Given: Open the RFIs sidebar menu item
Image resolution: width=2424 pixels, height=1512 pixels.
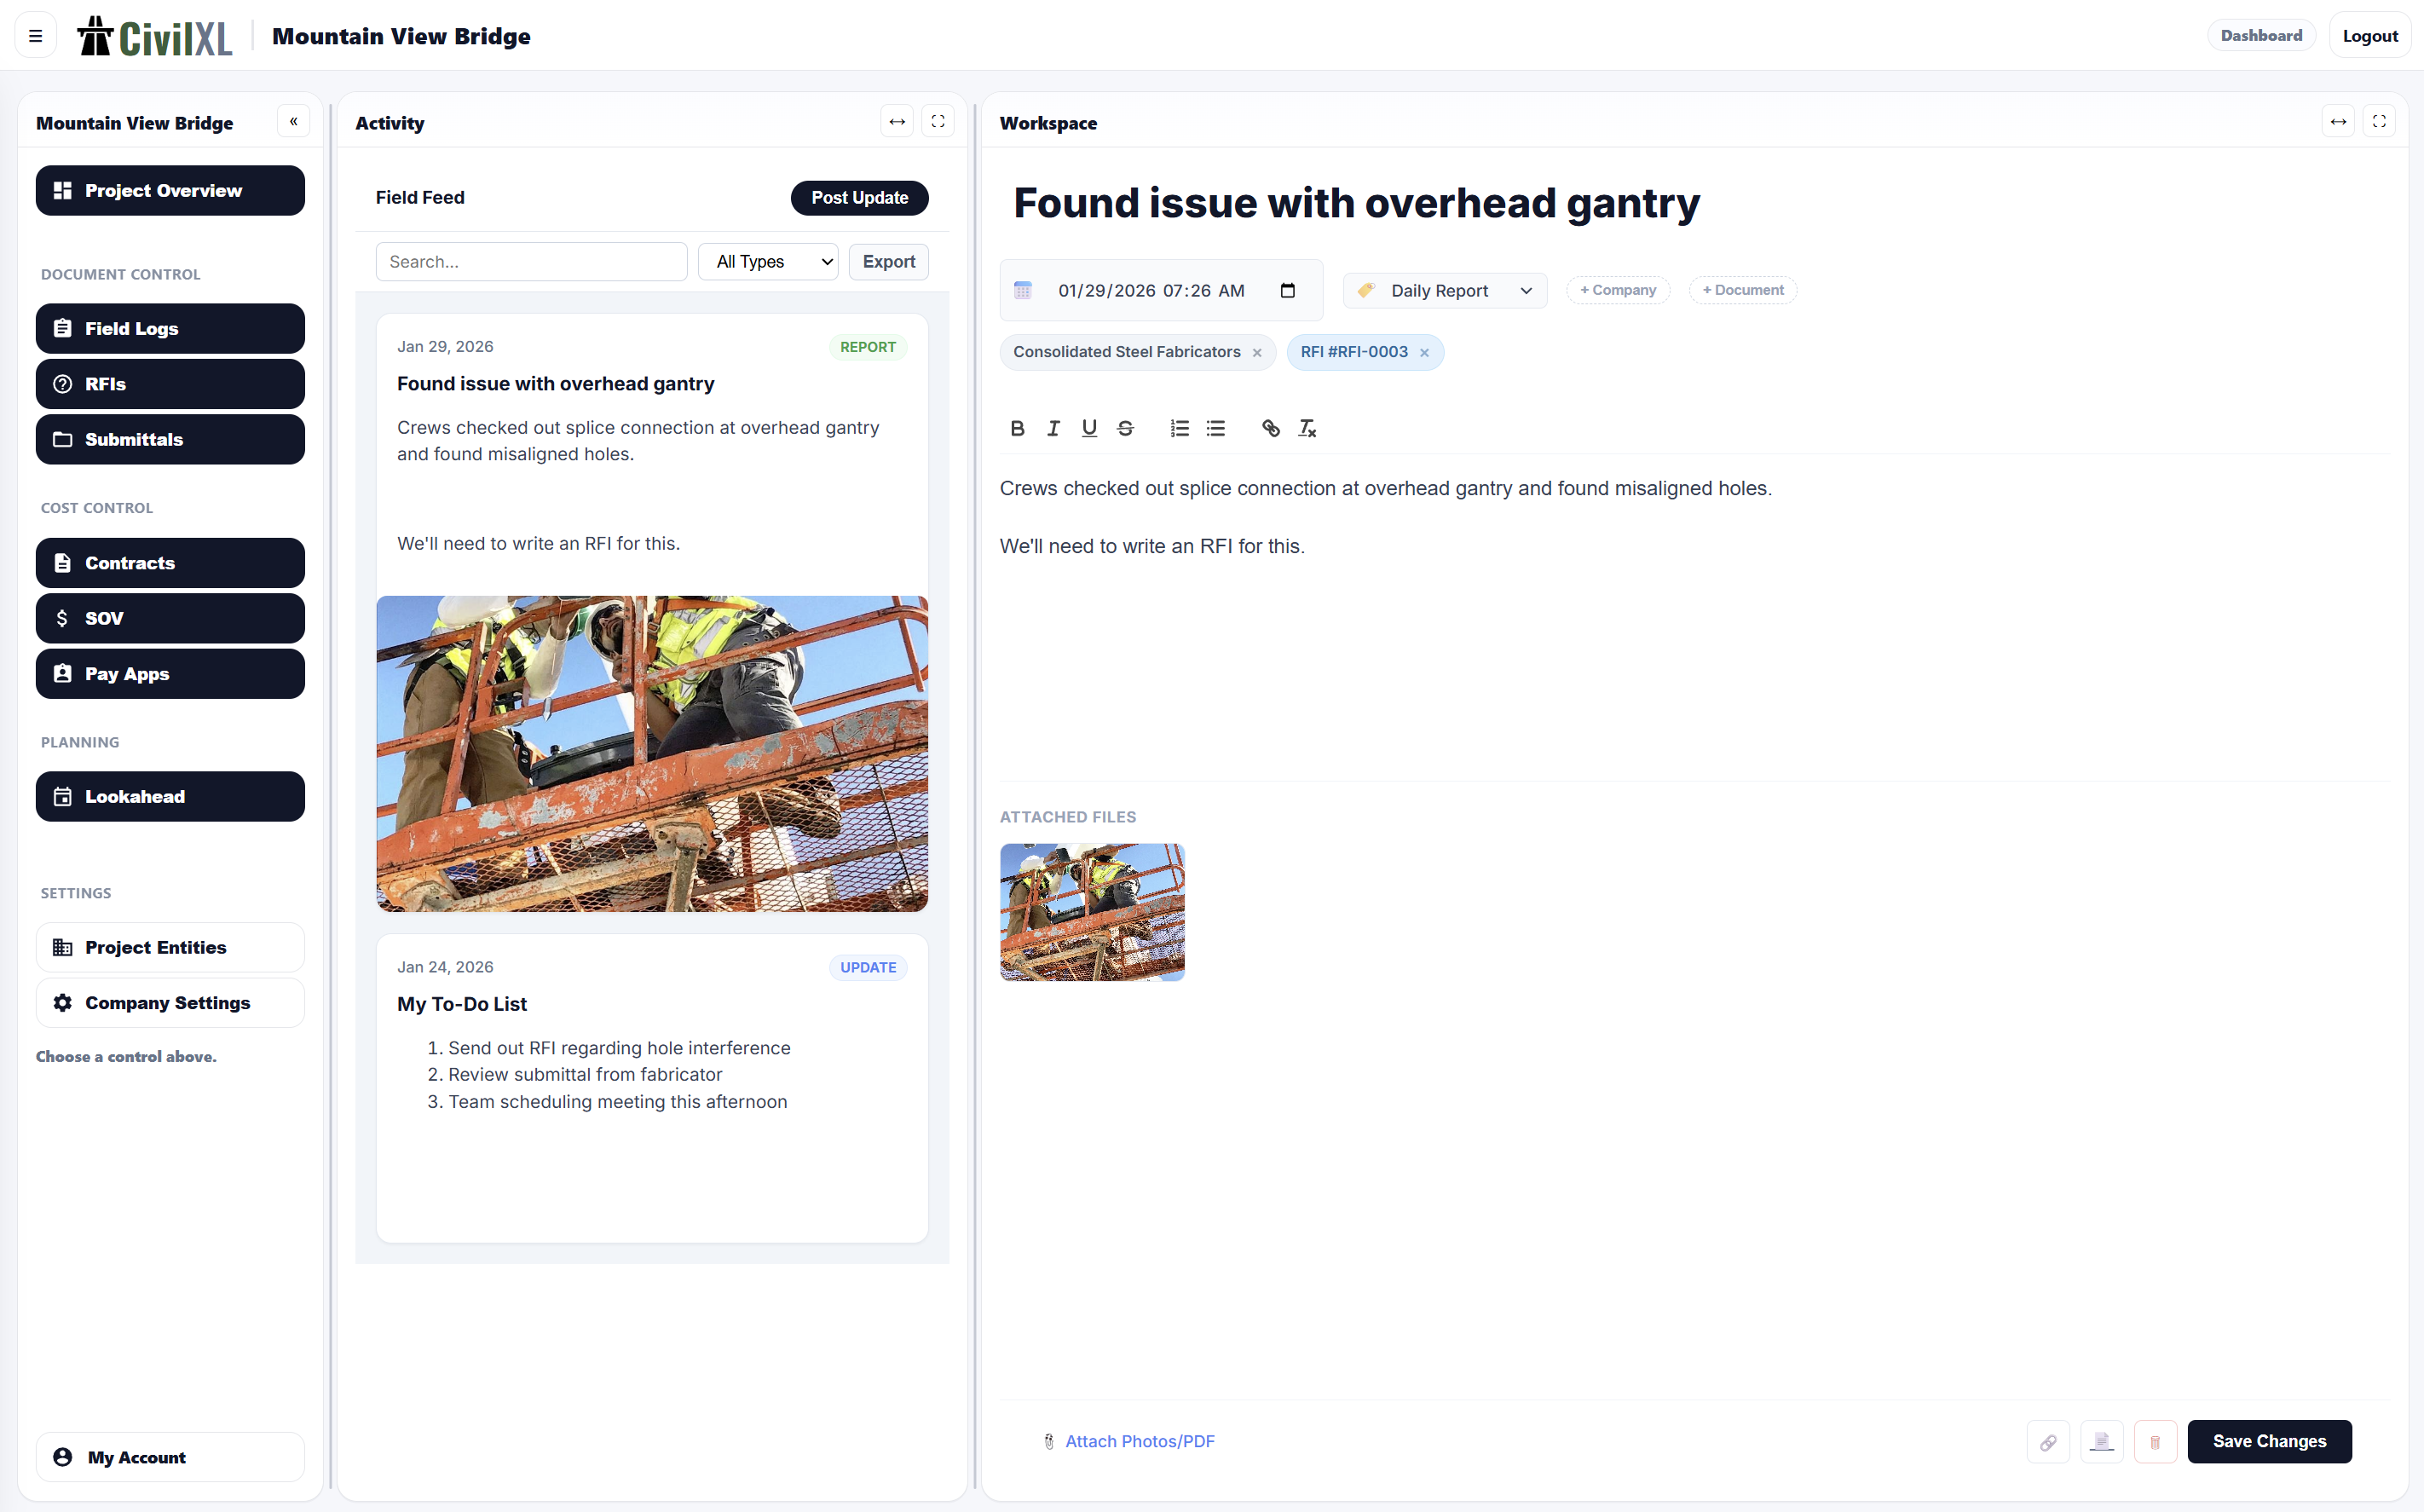Looking at the screenshot, I should click(170, 384).
